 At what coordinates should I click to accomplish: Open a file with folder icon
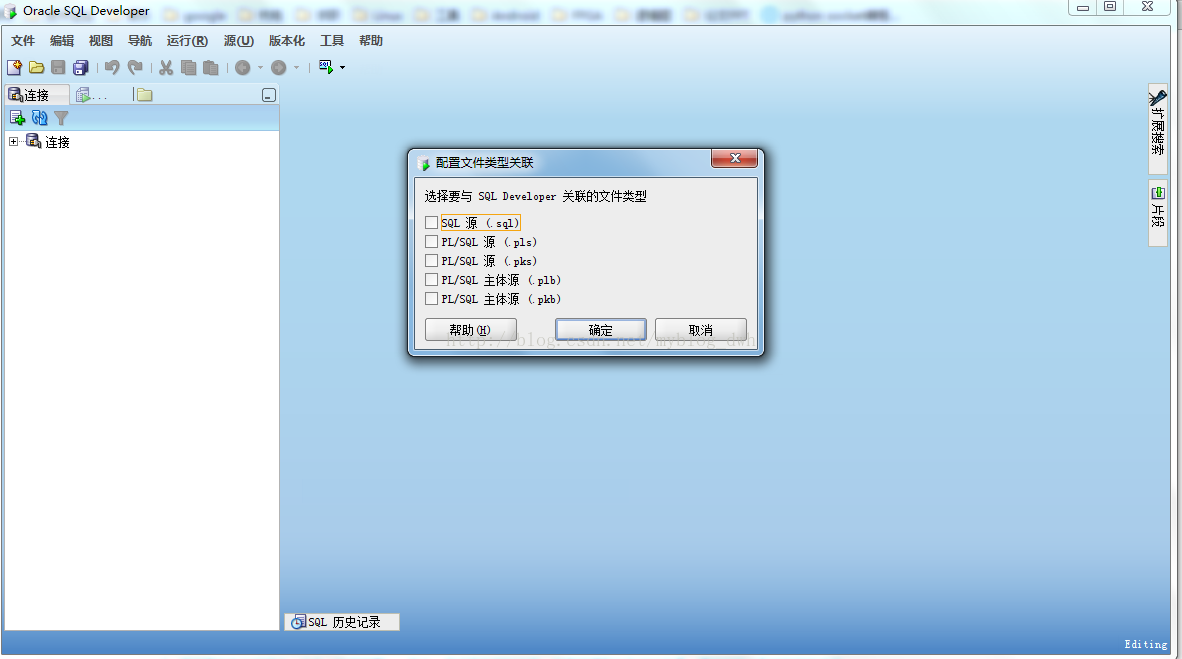(x=36, y=68)
